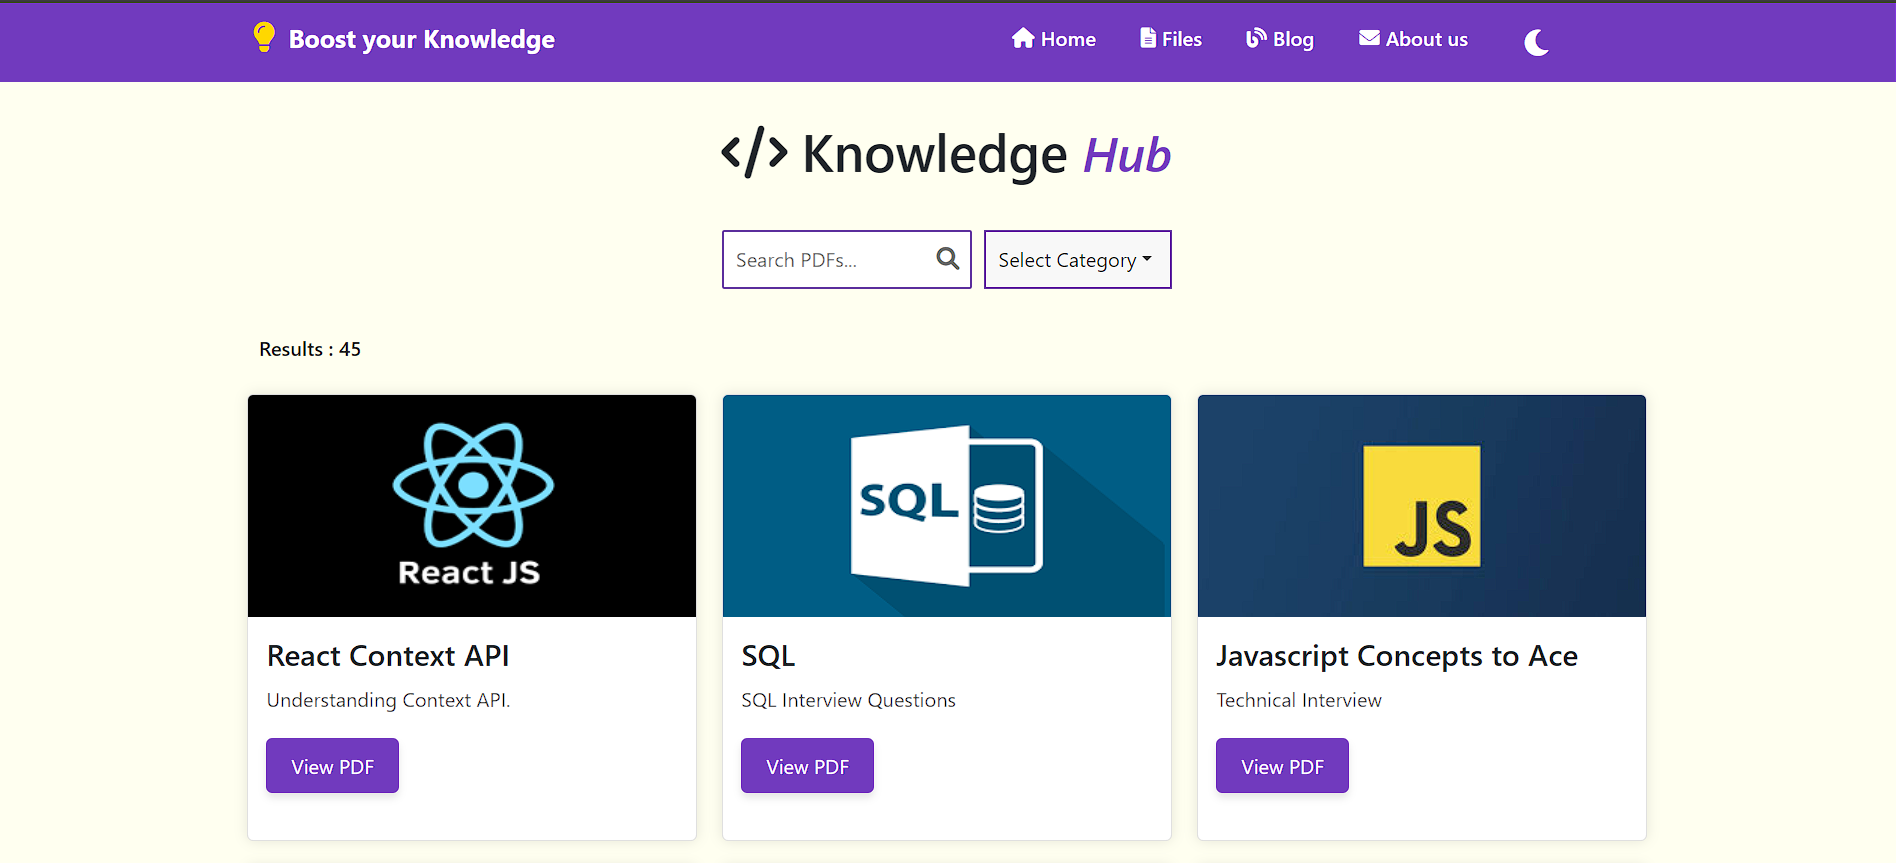
Task: Click the Results : 45 count text
Action: pyautogui.click(x=310, y=349)
